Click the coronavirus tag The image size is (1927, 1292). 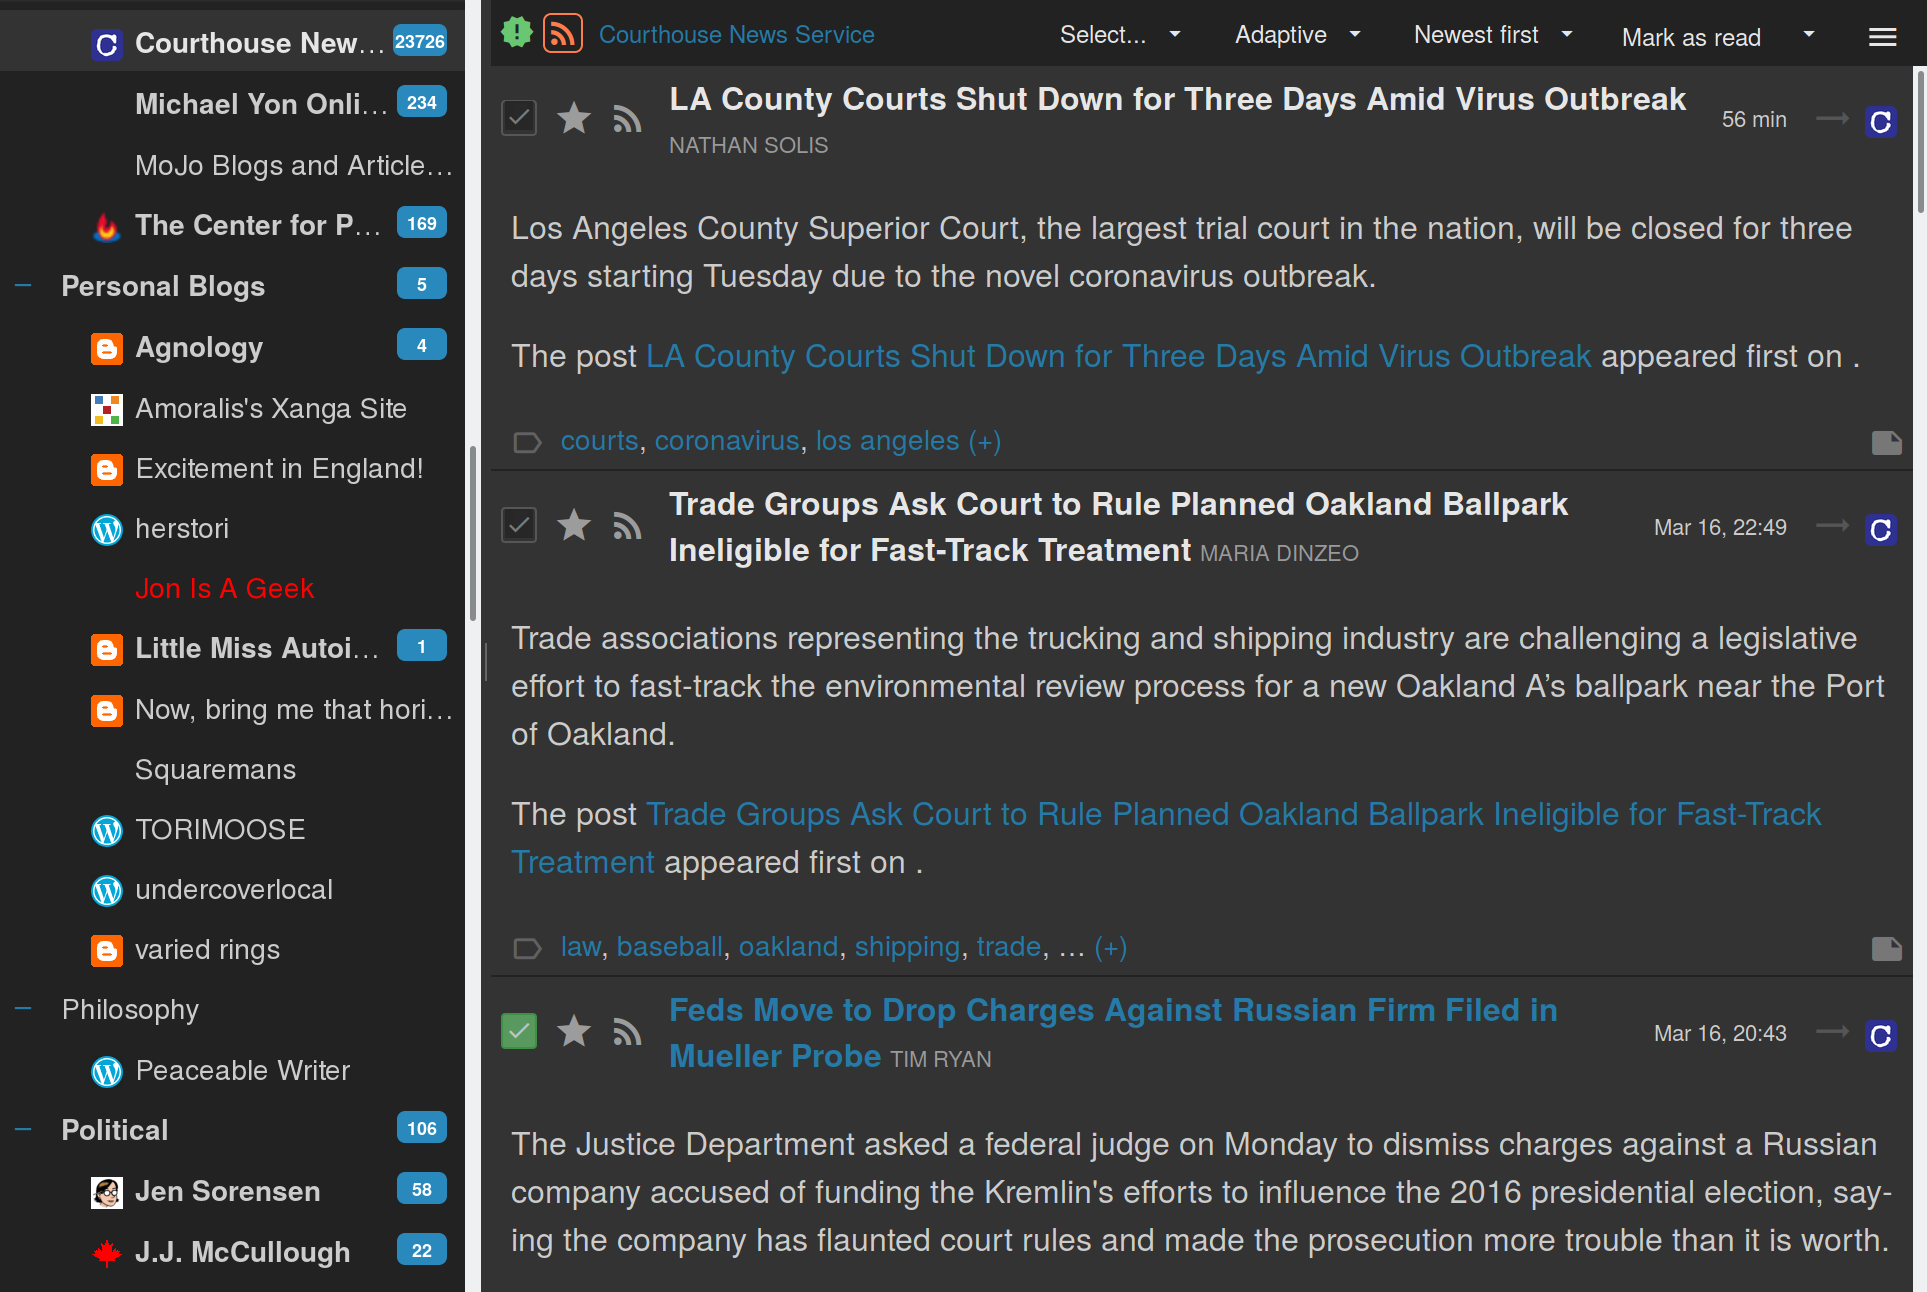pyautogui.click(x=726, y=441)
